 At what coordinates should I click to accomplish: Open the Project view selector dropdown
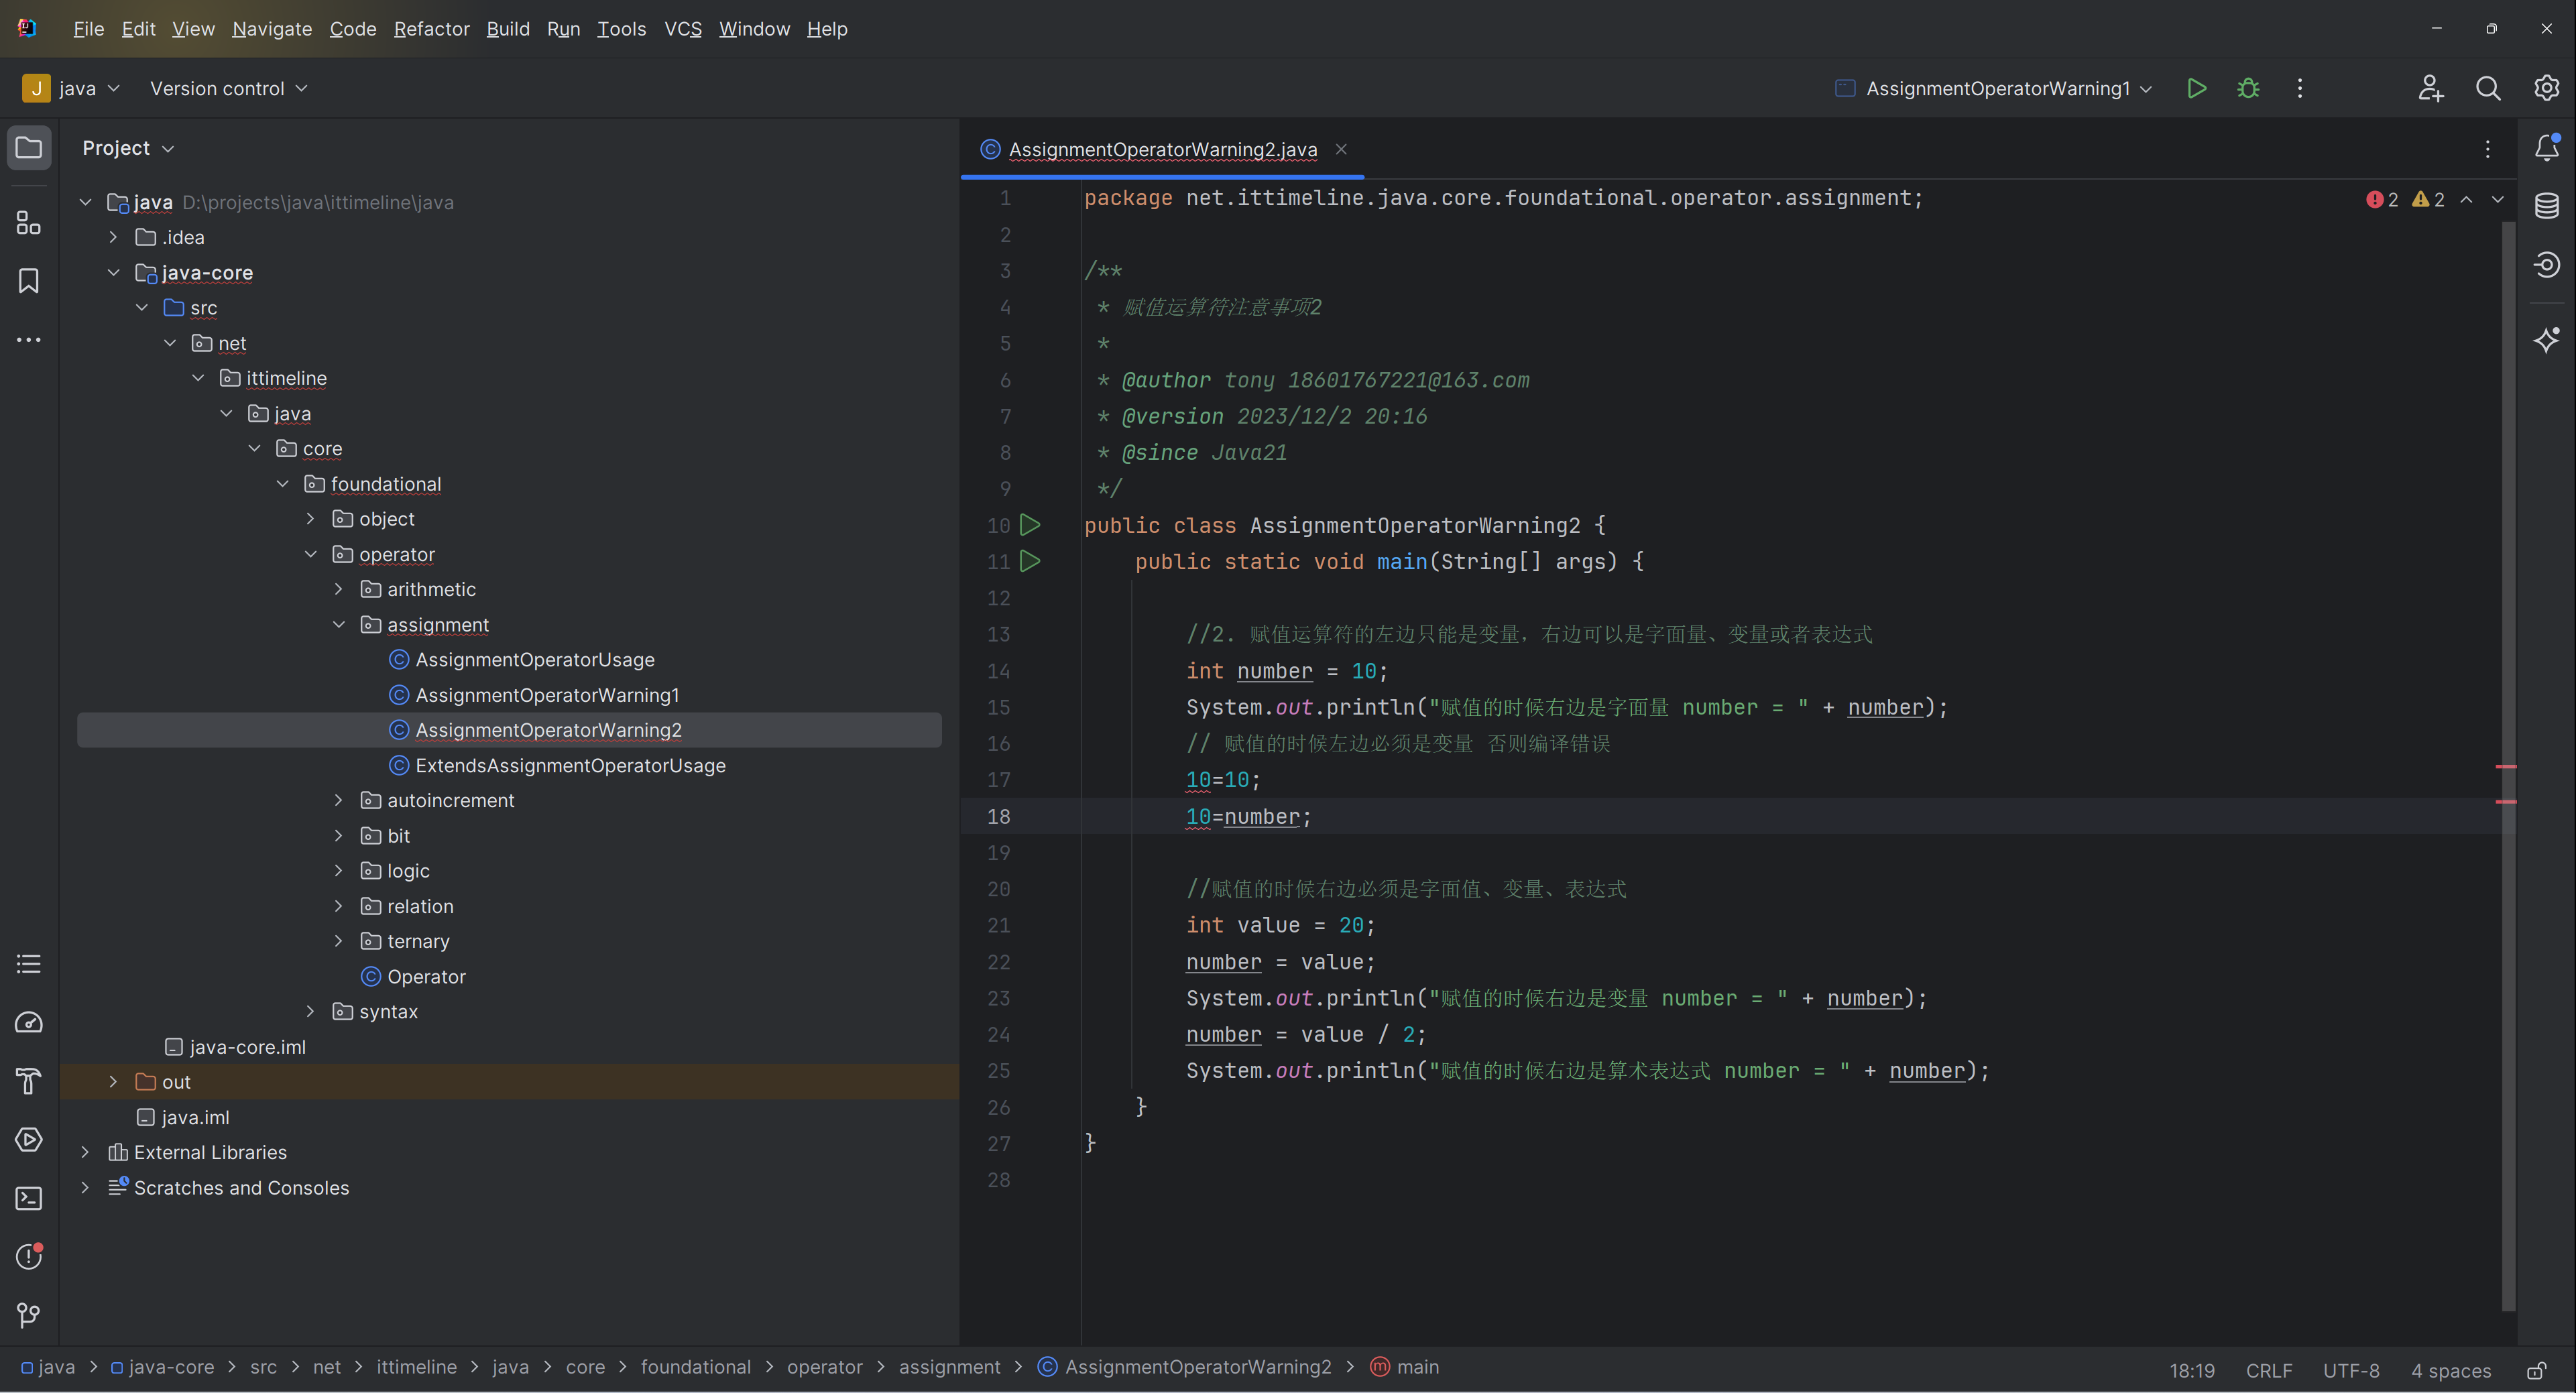128,148
